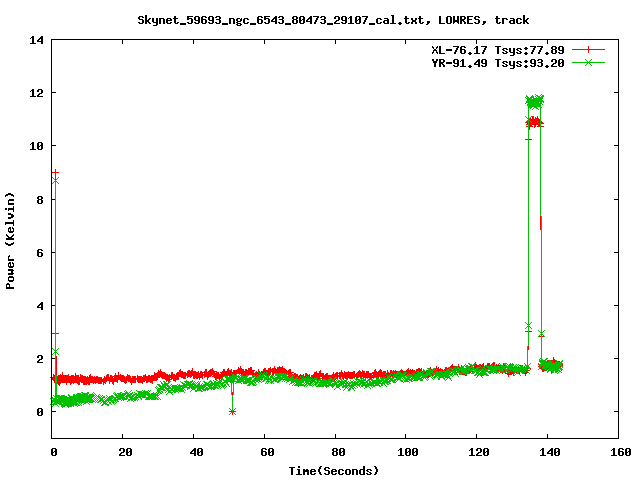
Task: Click the Time(Seconds) axis label
Action: (x=334, y=471)
